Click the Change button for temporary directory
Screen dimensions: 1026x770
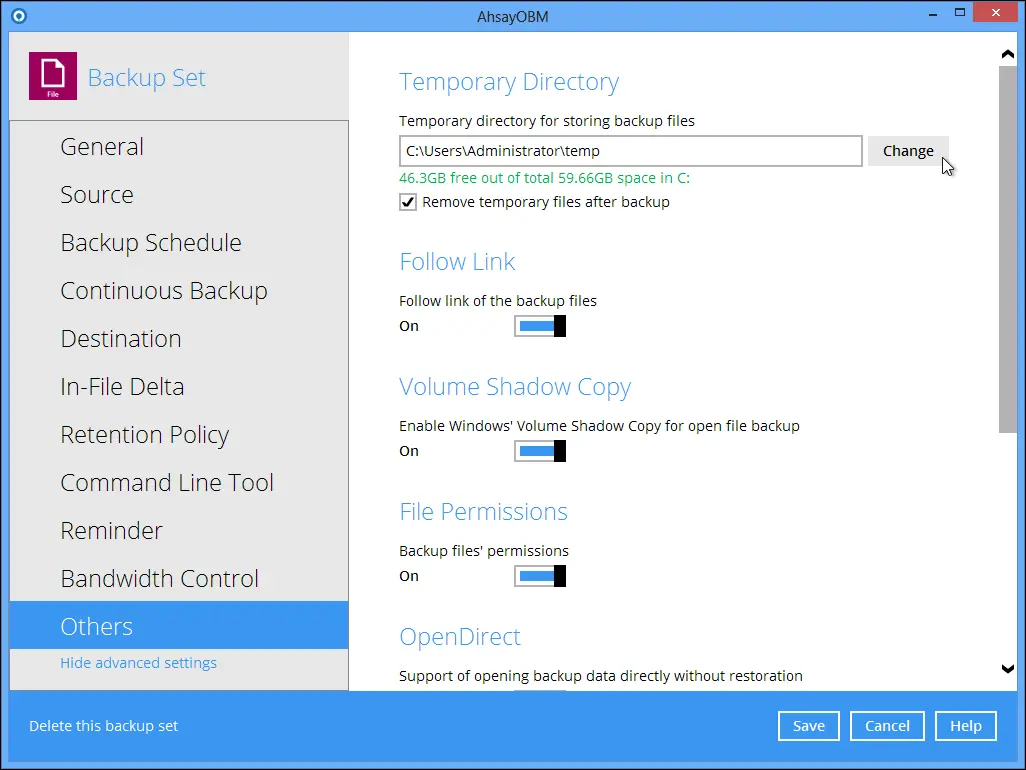[x=907, y=150]
